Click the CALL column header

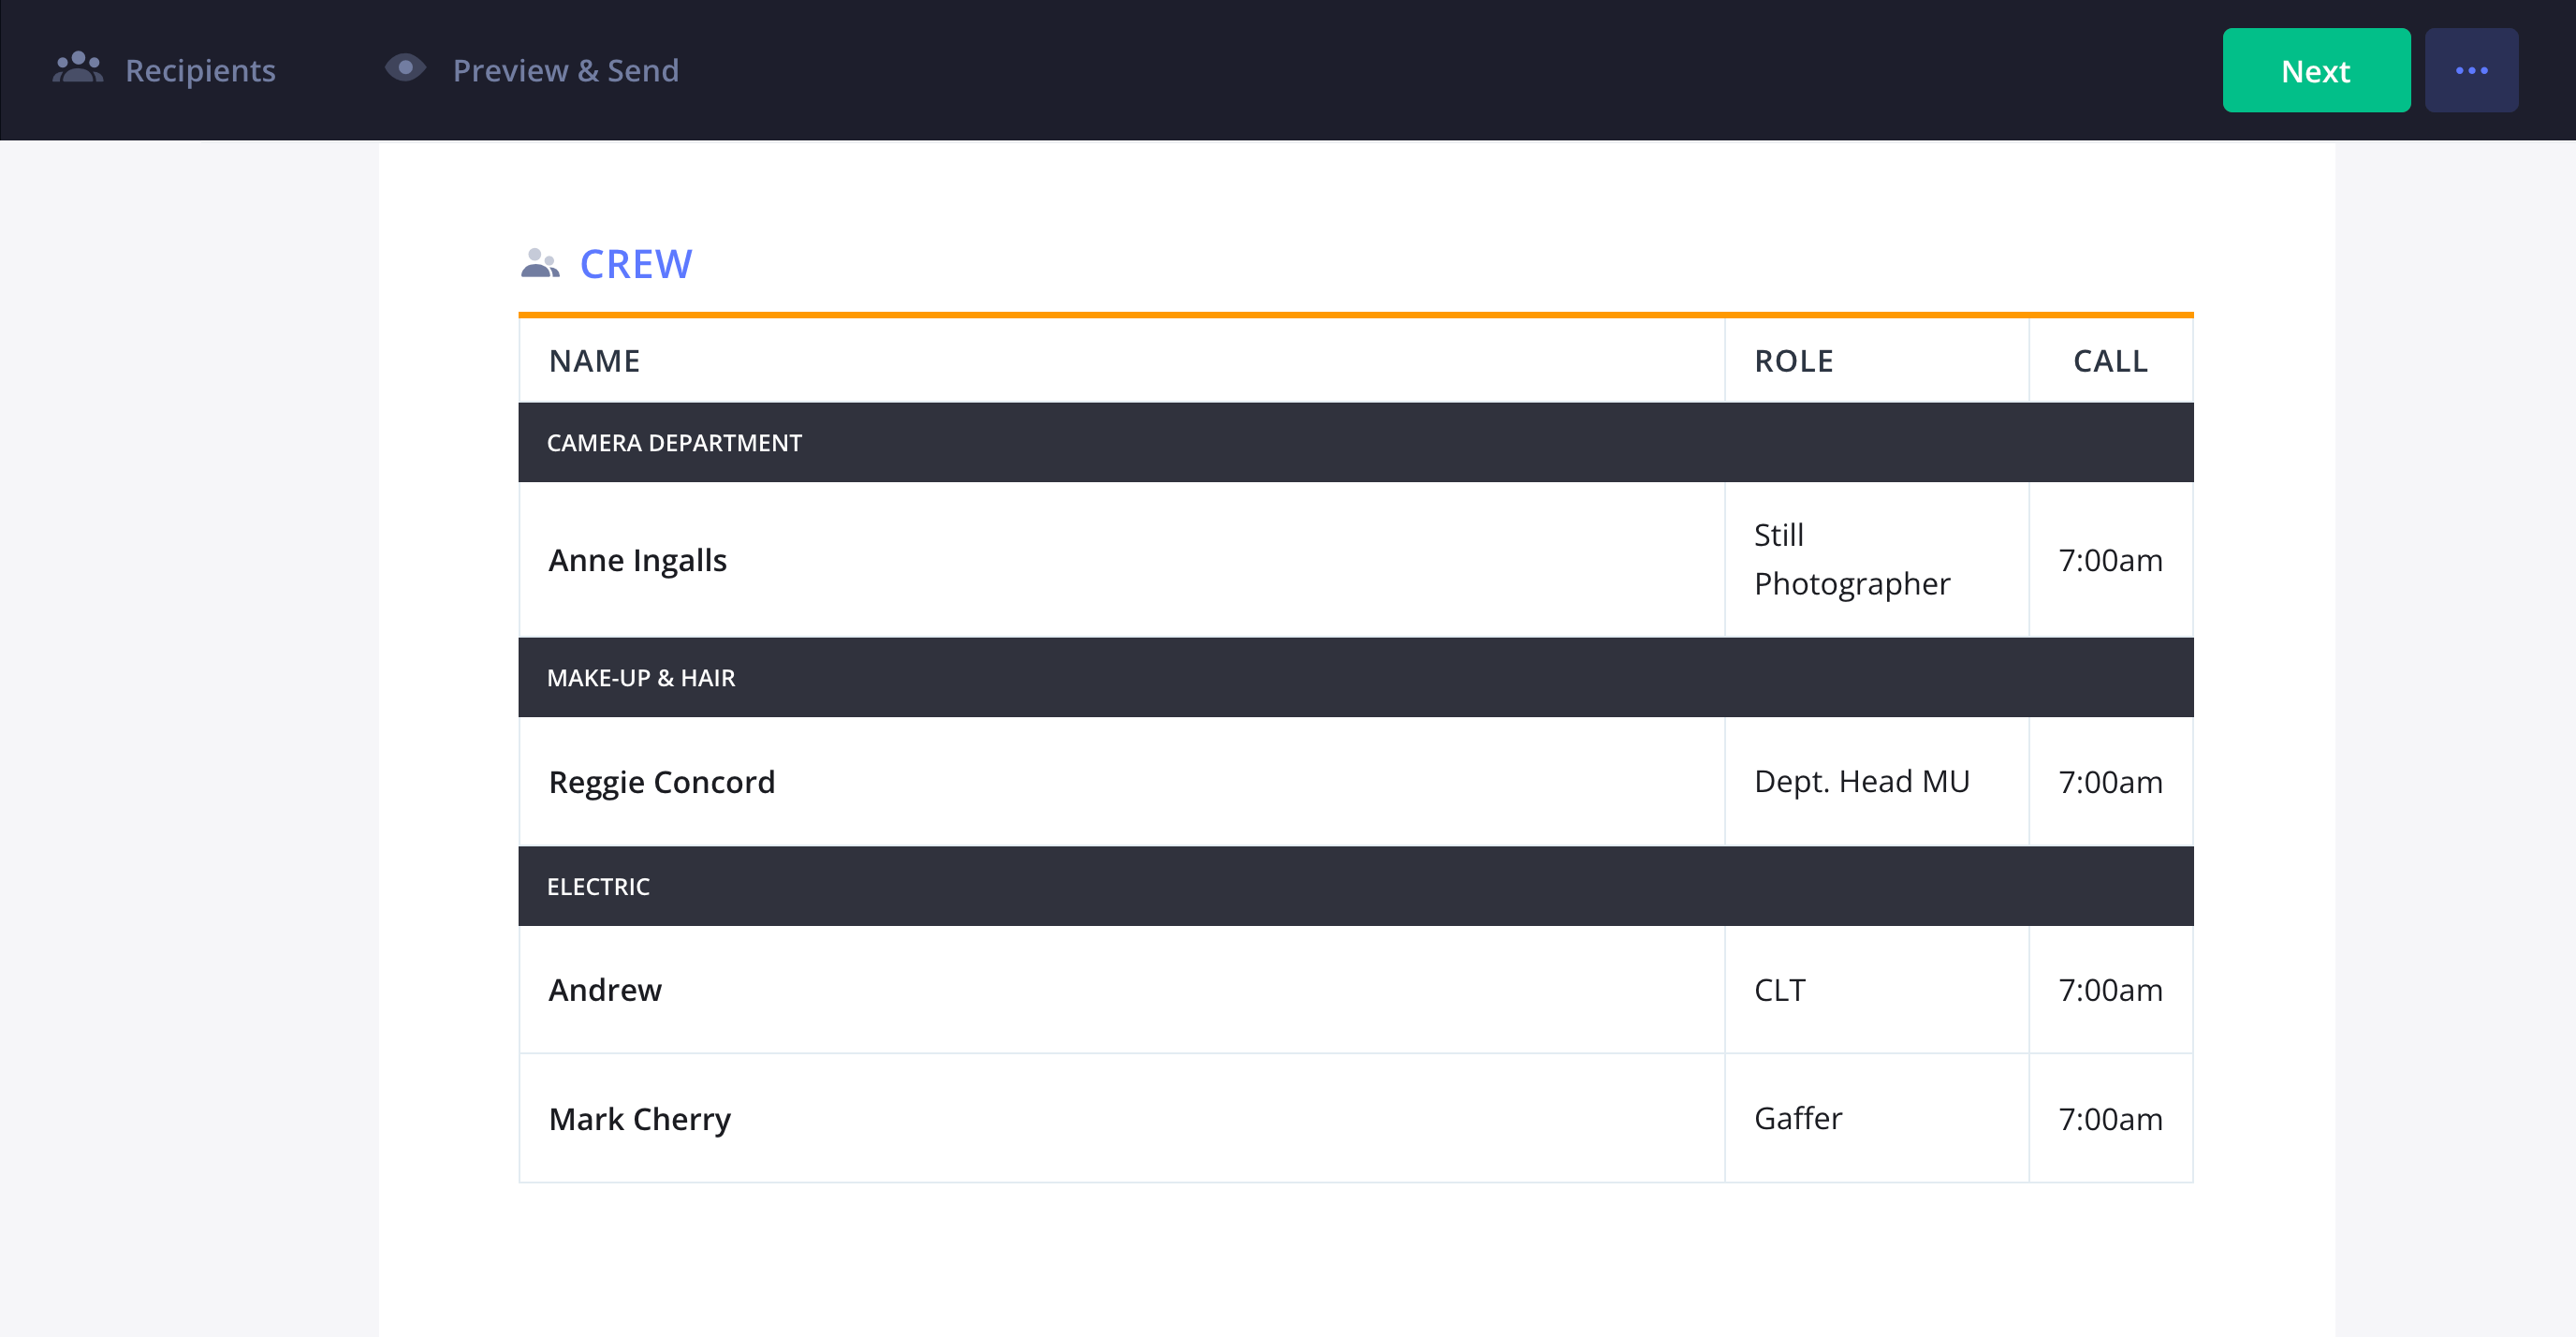click(x=2110, y=361)
